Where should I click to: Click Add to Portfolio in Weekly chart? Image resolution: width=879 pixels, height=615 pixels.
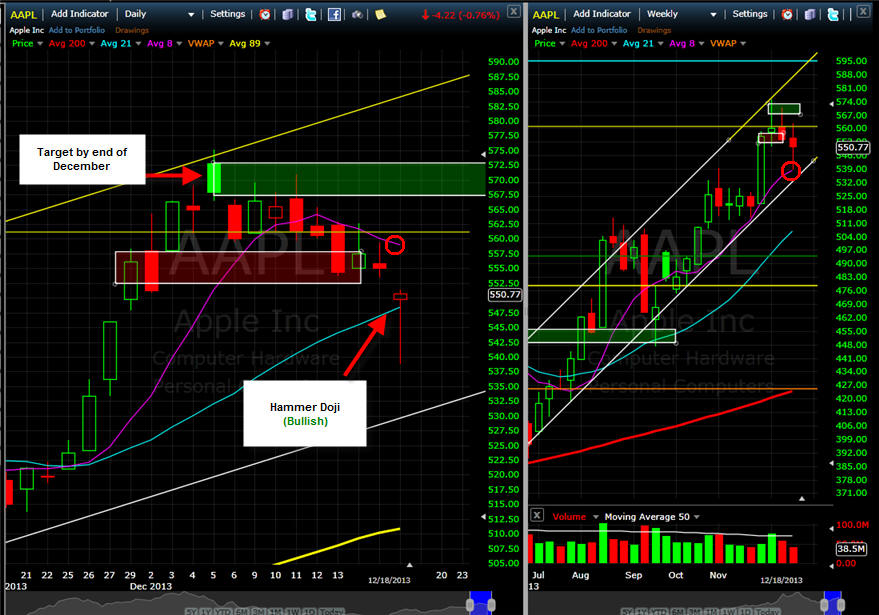tap(599, 30)
